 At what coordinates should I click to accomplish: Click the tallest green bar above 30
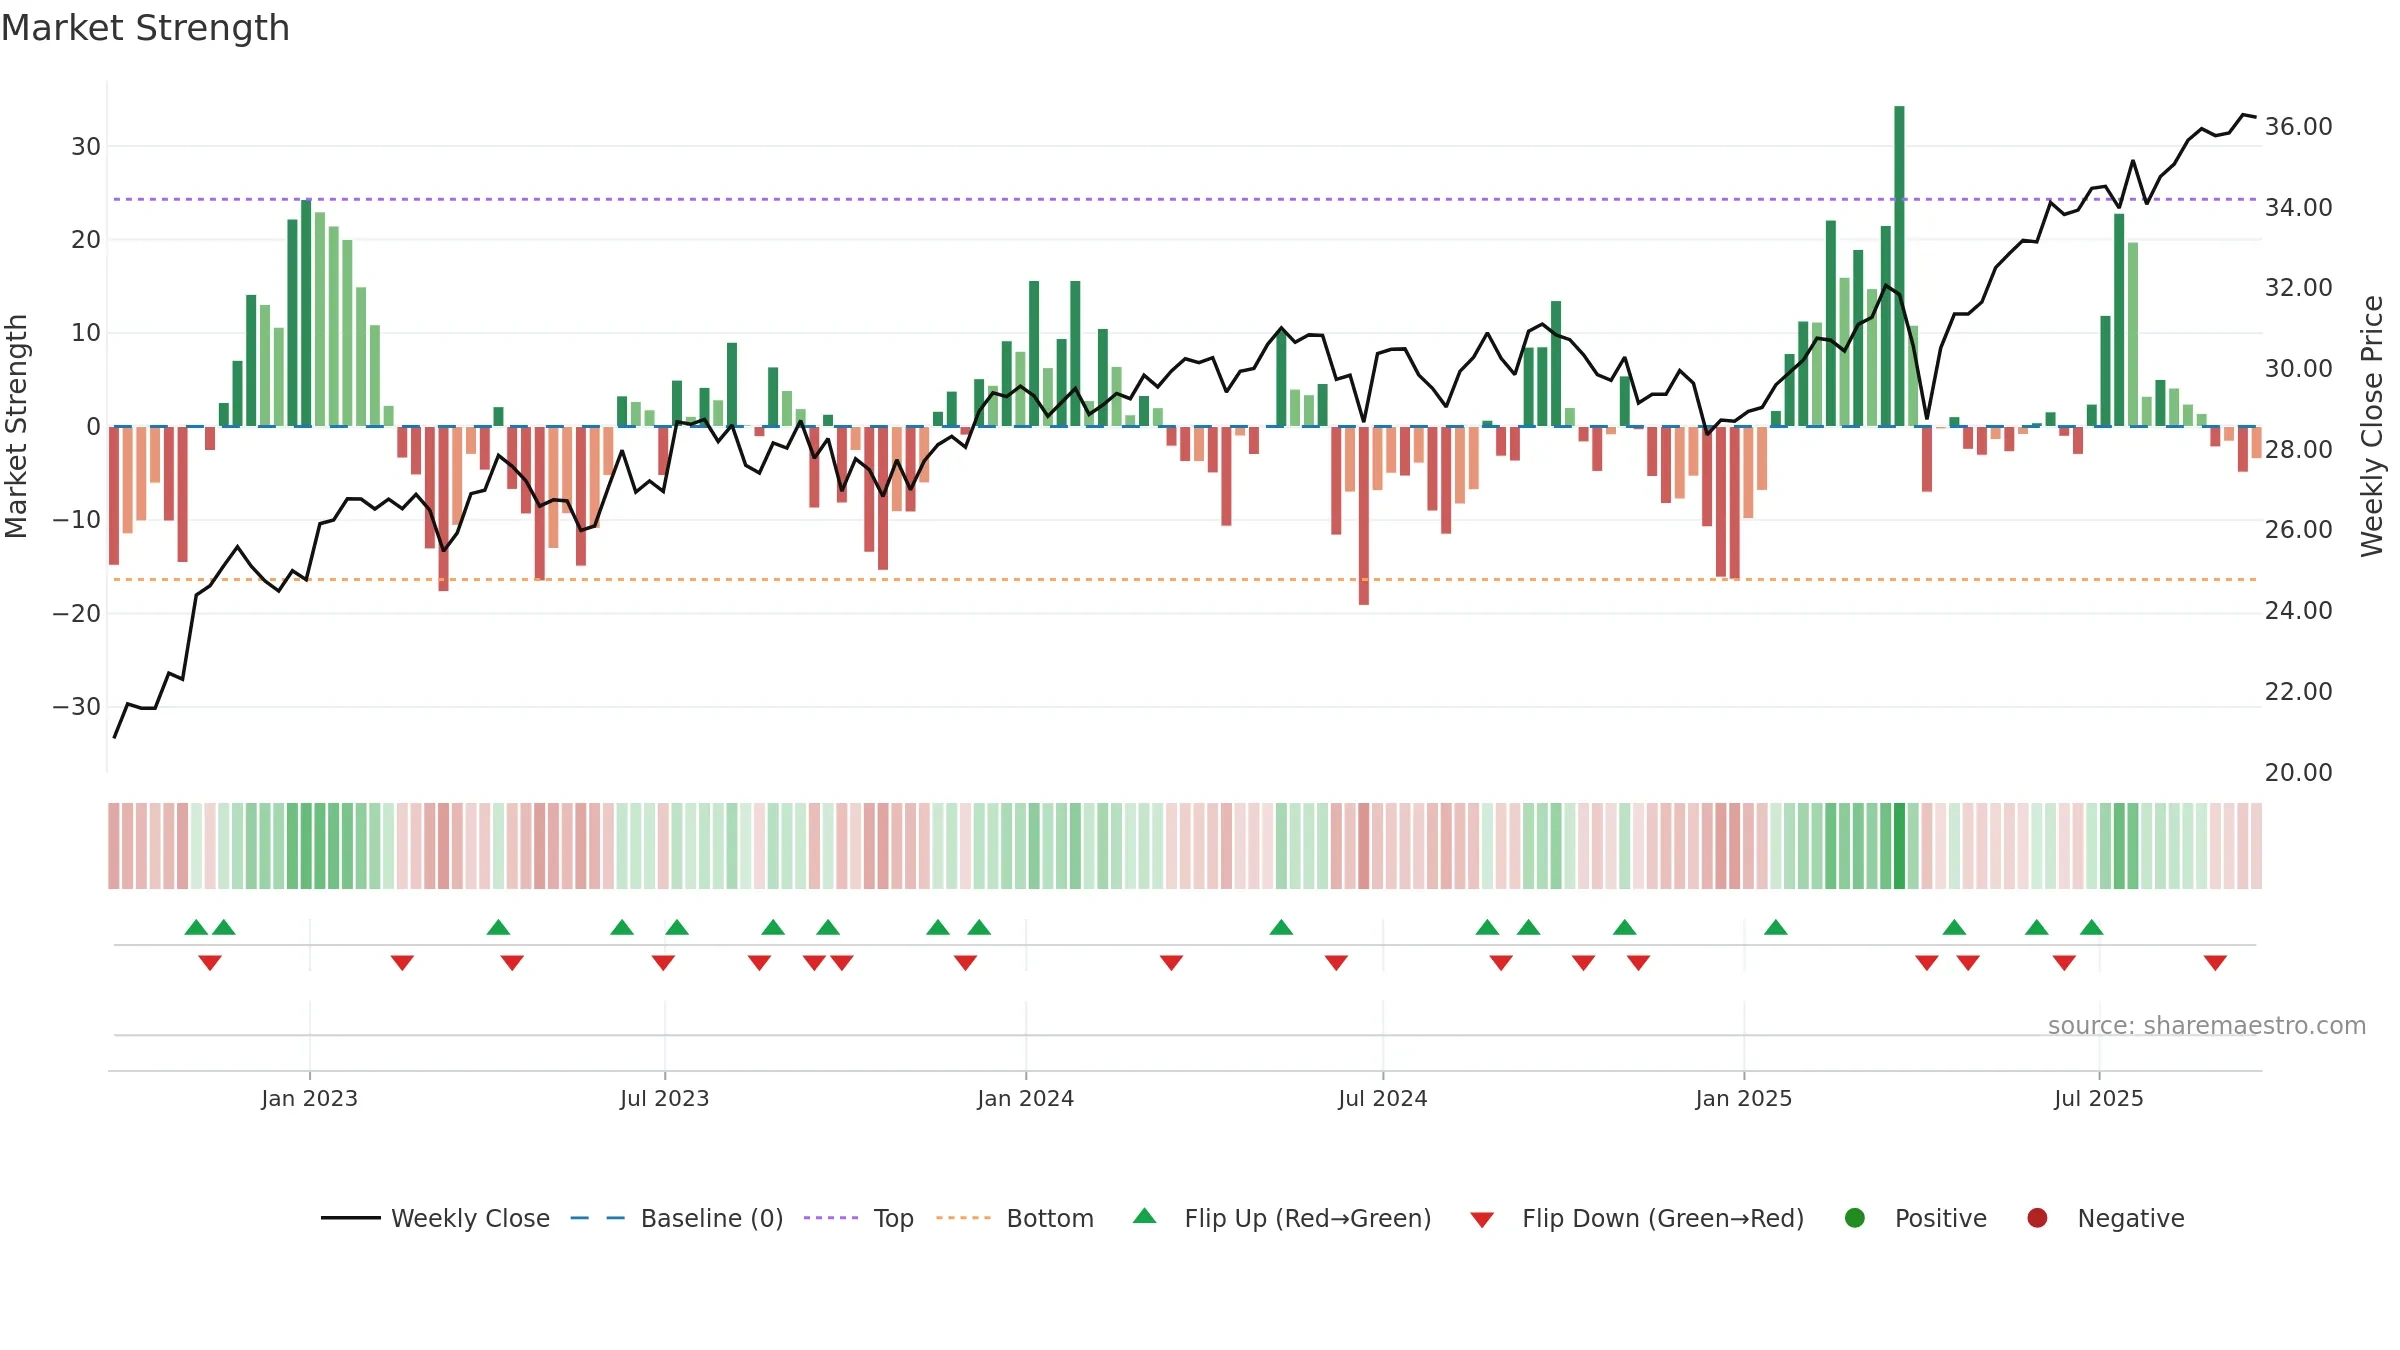point(1899,266)
